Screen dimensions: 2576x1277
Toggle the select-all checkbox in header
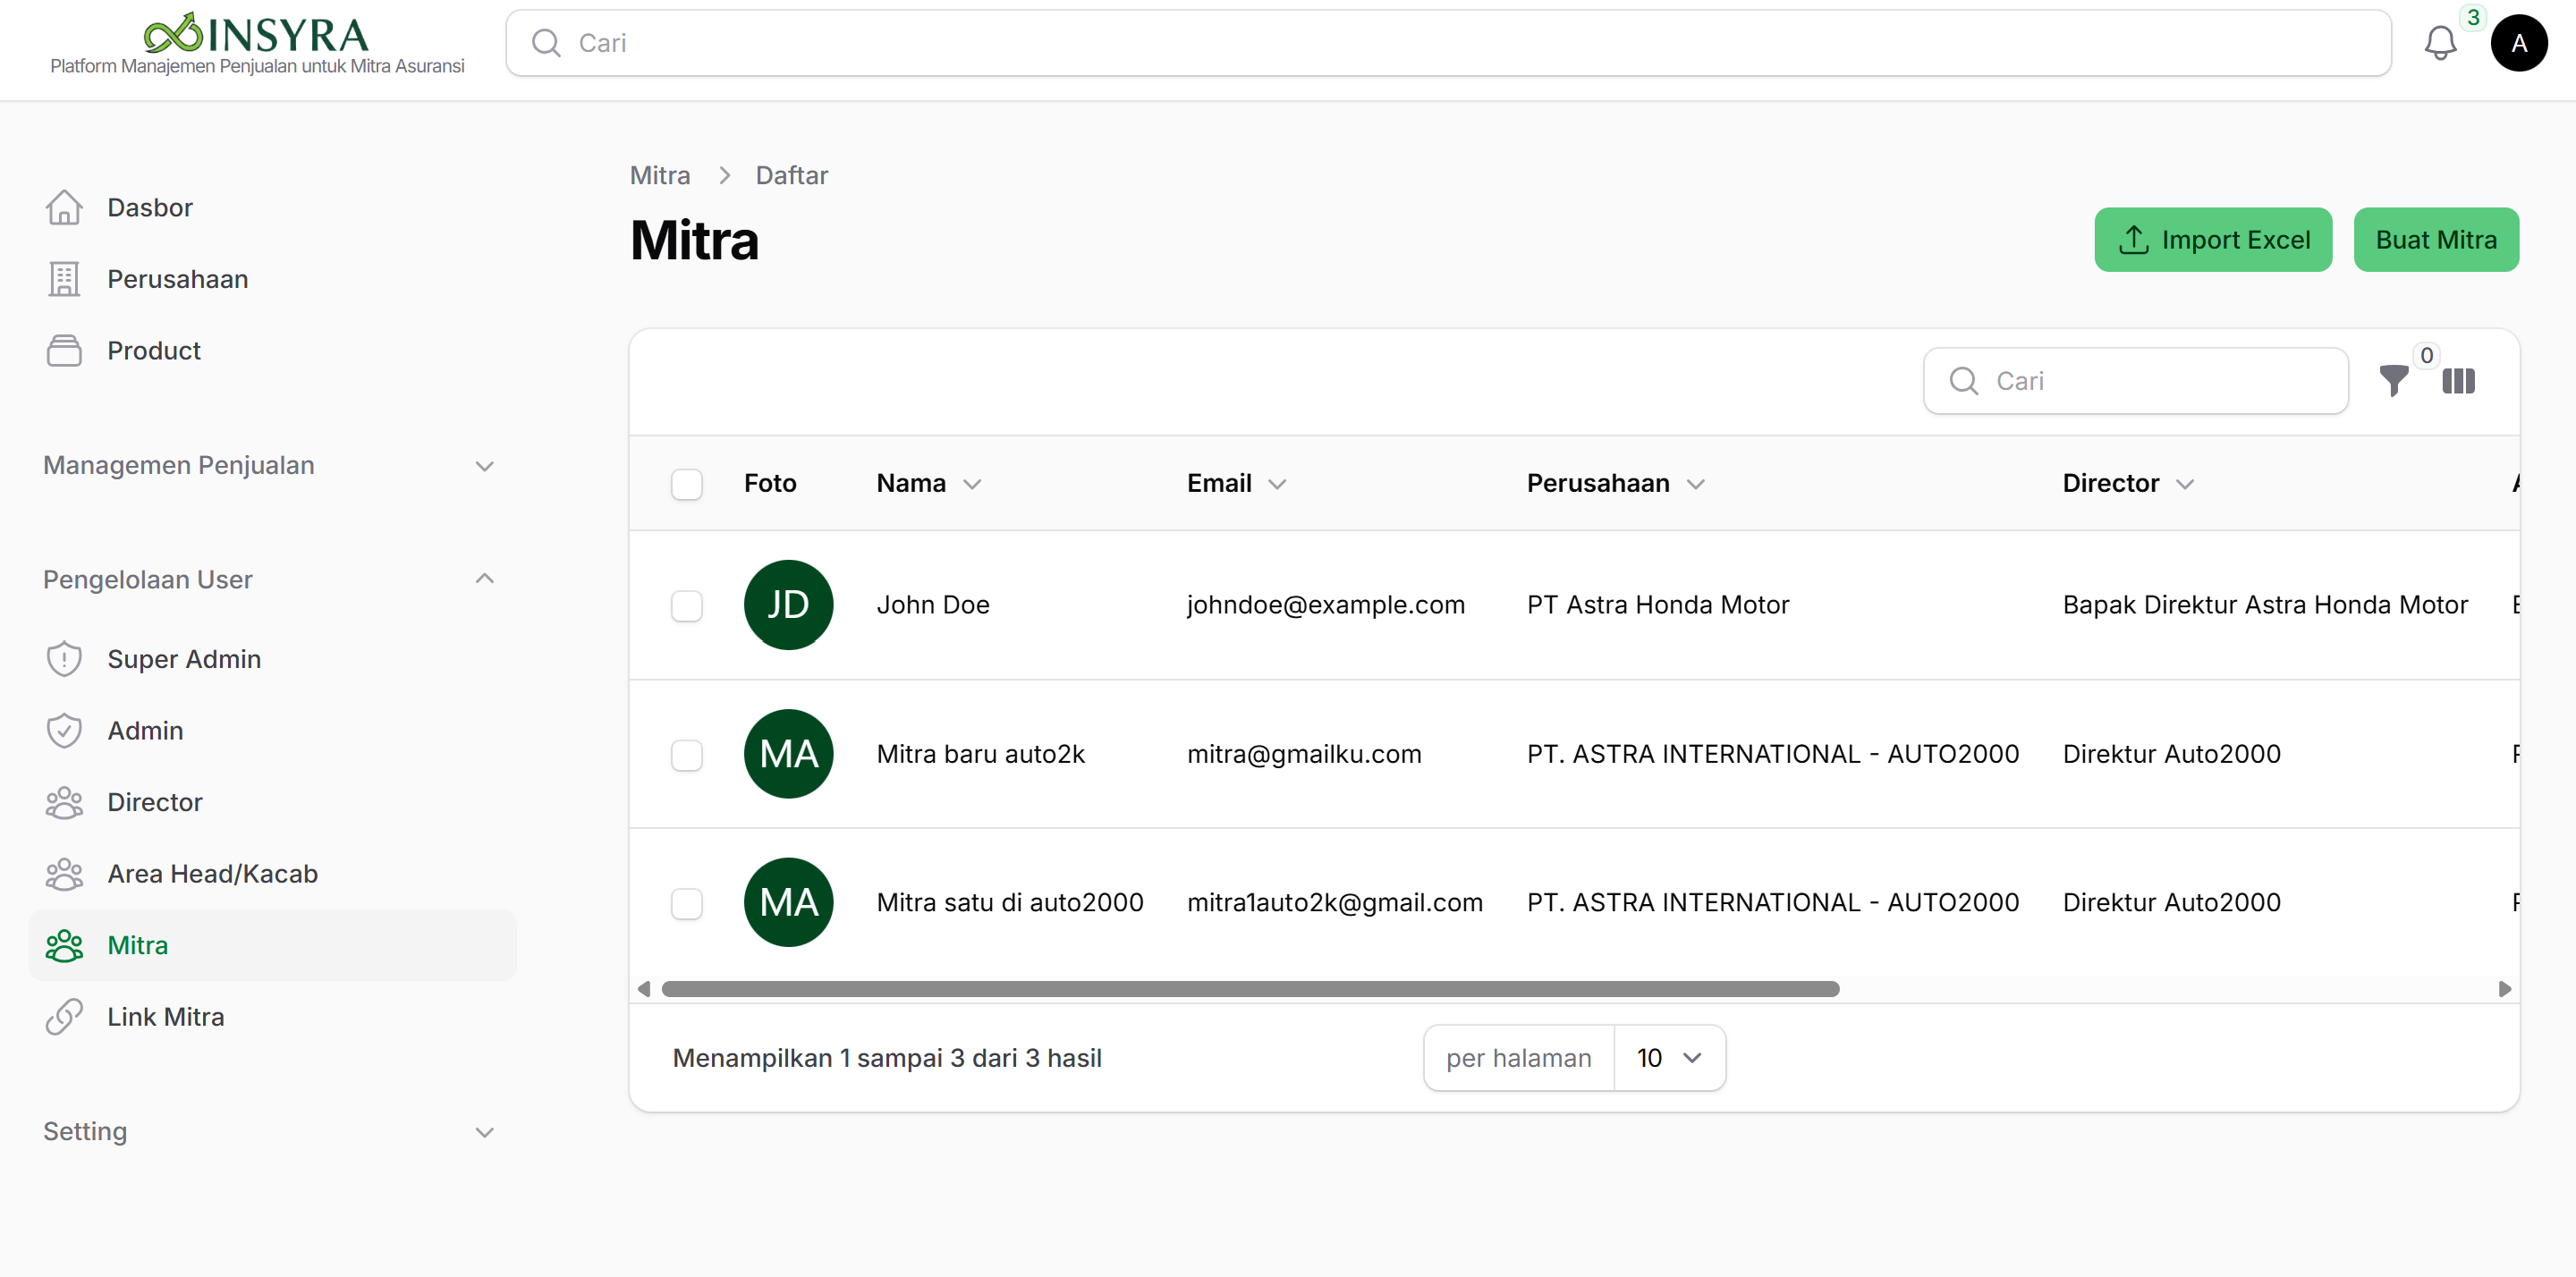(687, 484)
